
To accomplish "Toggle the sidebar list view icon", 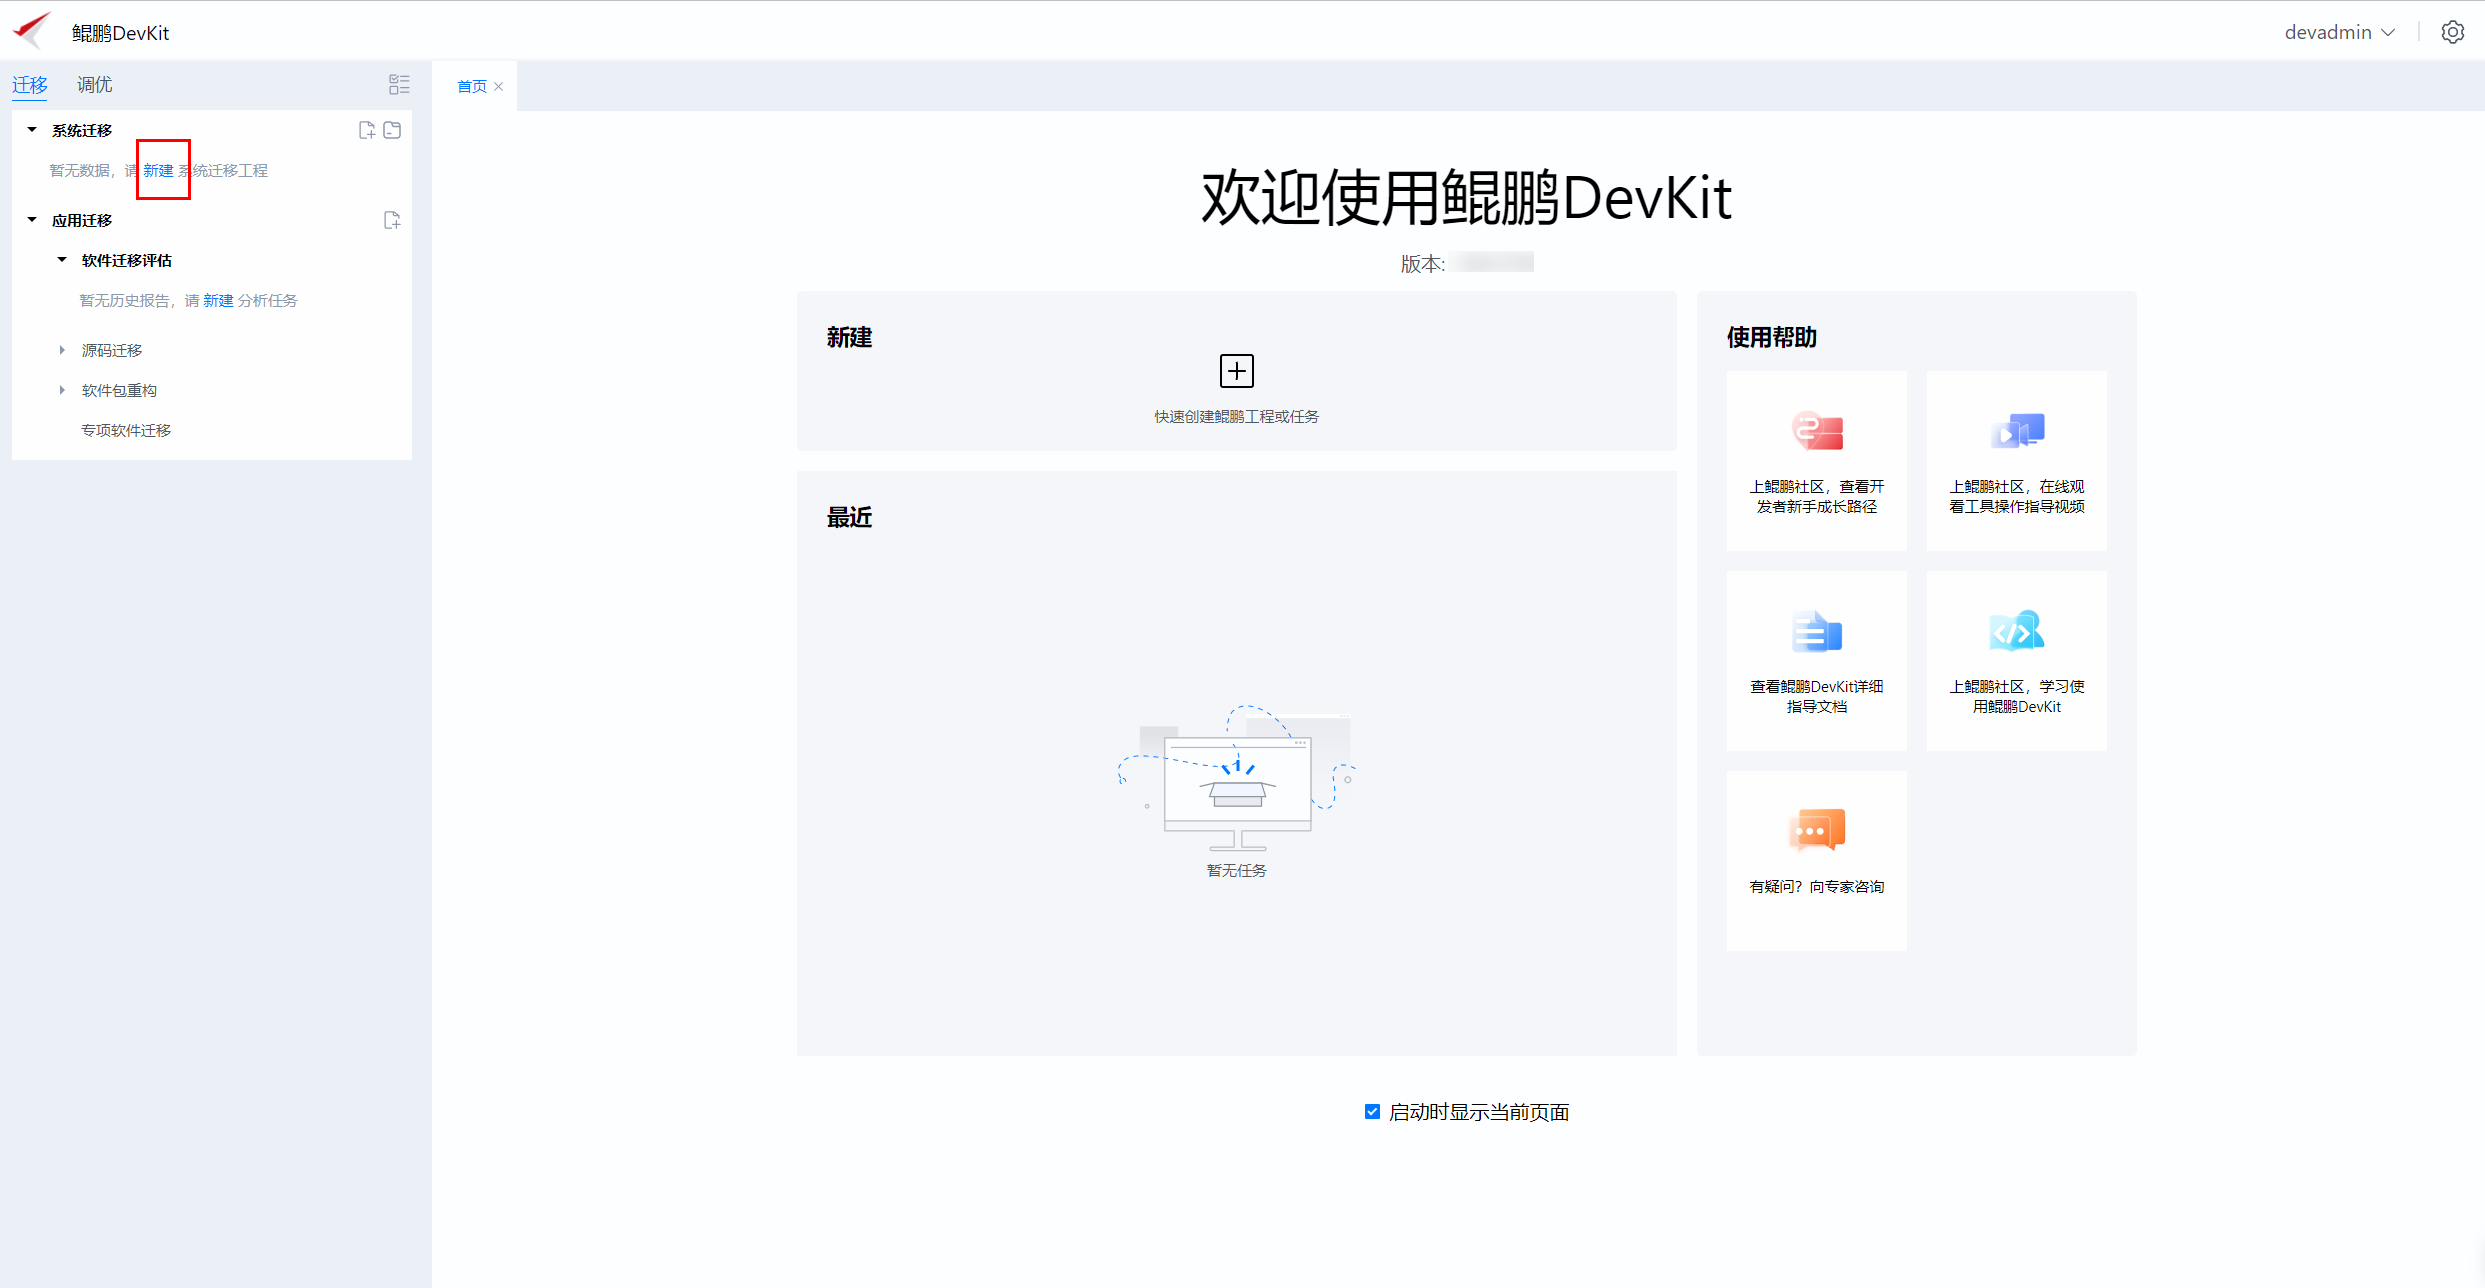I will coord(399,85).
